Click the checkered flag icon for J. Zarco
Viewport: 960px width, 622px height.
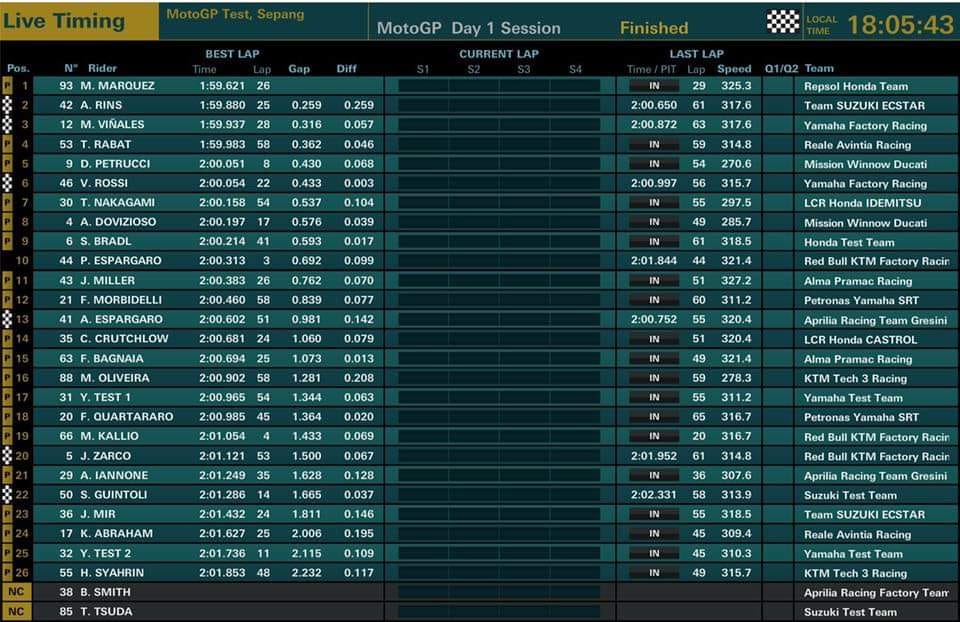pos(7,456)
